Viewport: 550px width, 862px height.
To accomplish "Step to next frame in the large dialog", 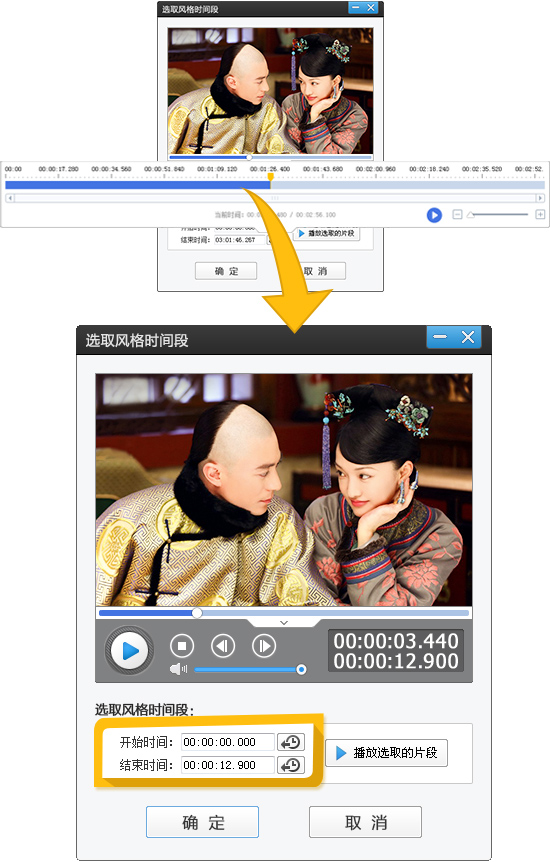I will pos(264,645).
